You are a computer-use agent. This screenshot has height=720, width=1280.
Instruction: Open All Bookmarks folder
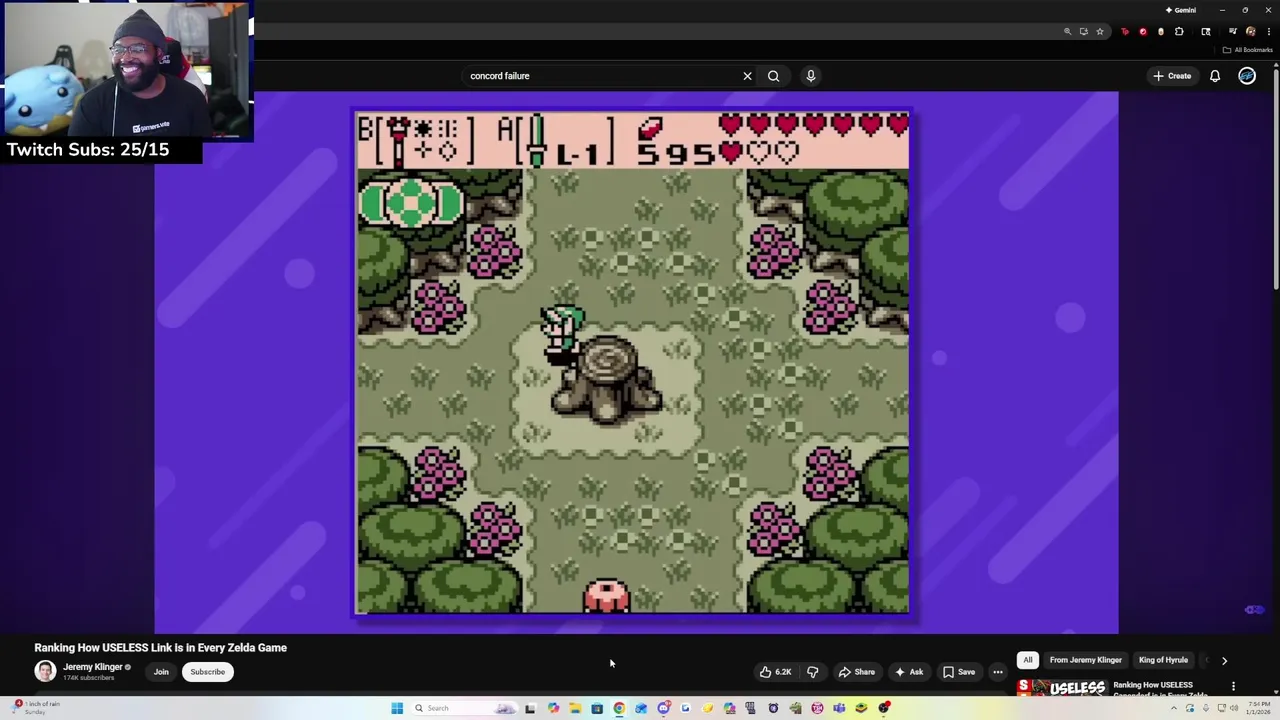(1248, 50)
